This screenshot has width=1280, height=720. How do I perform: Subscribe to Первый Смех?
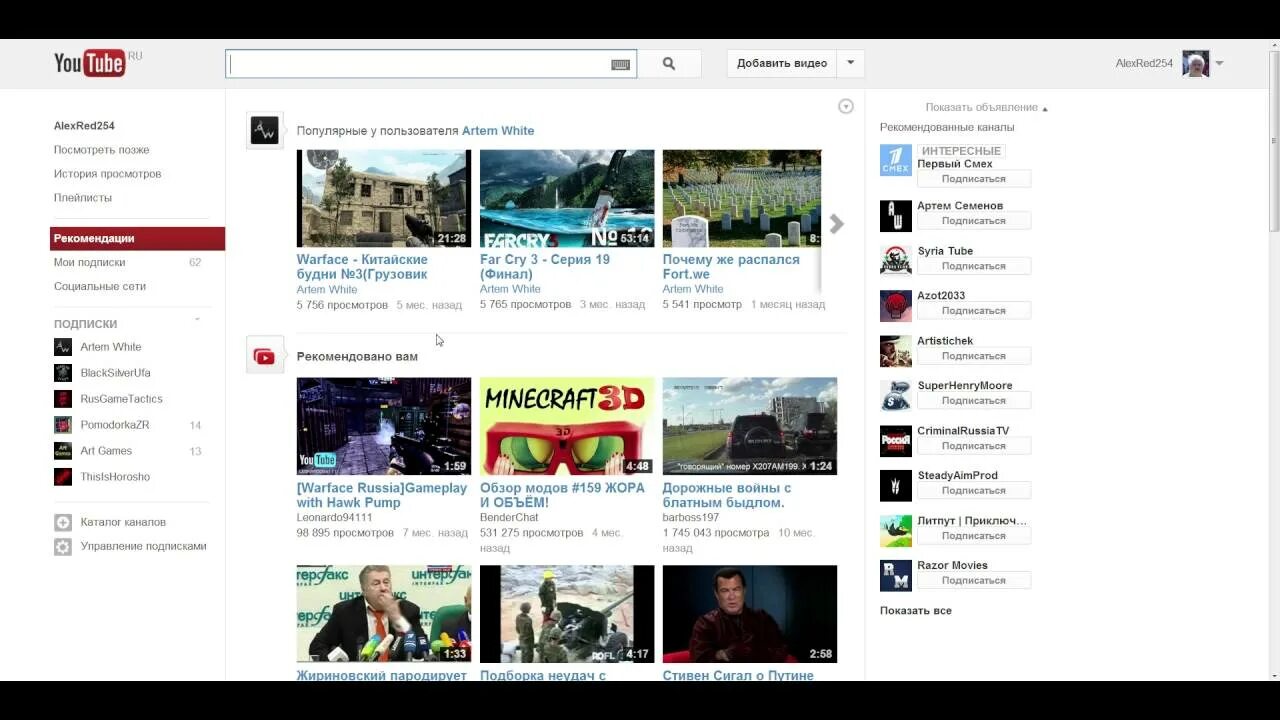click(x=974, y=179)
